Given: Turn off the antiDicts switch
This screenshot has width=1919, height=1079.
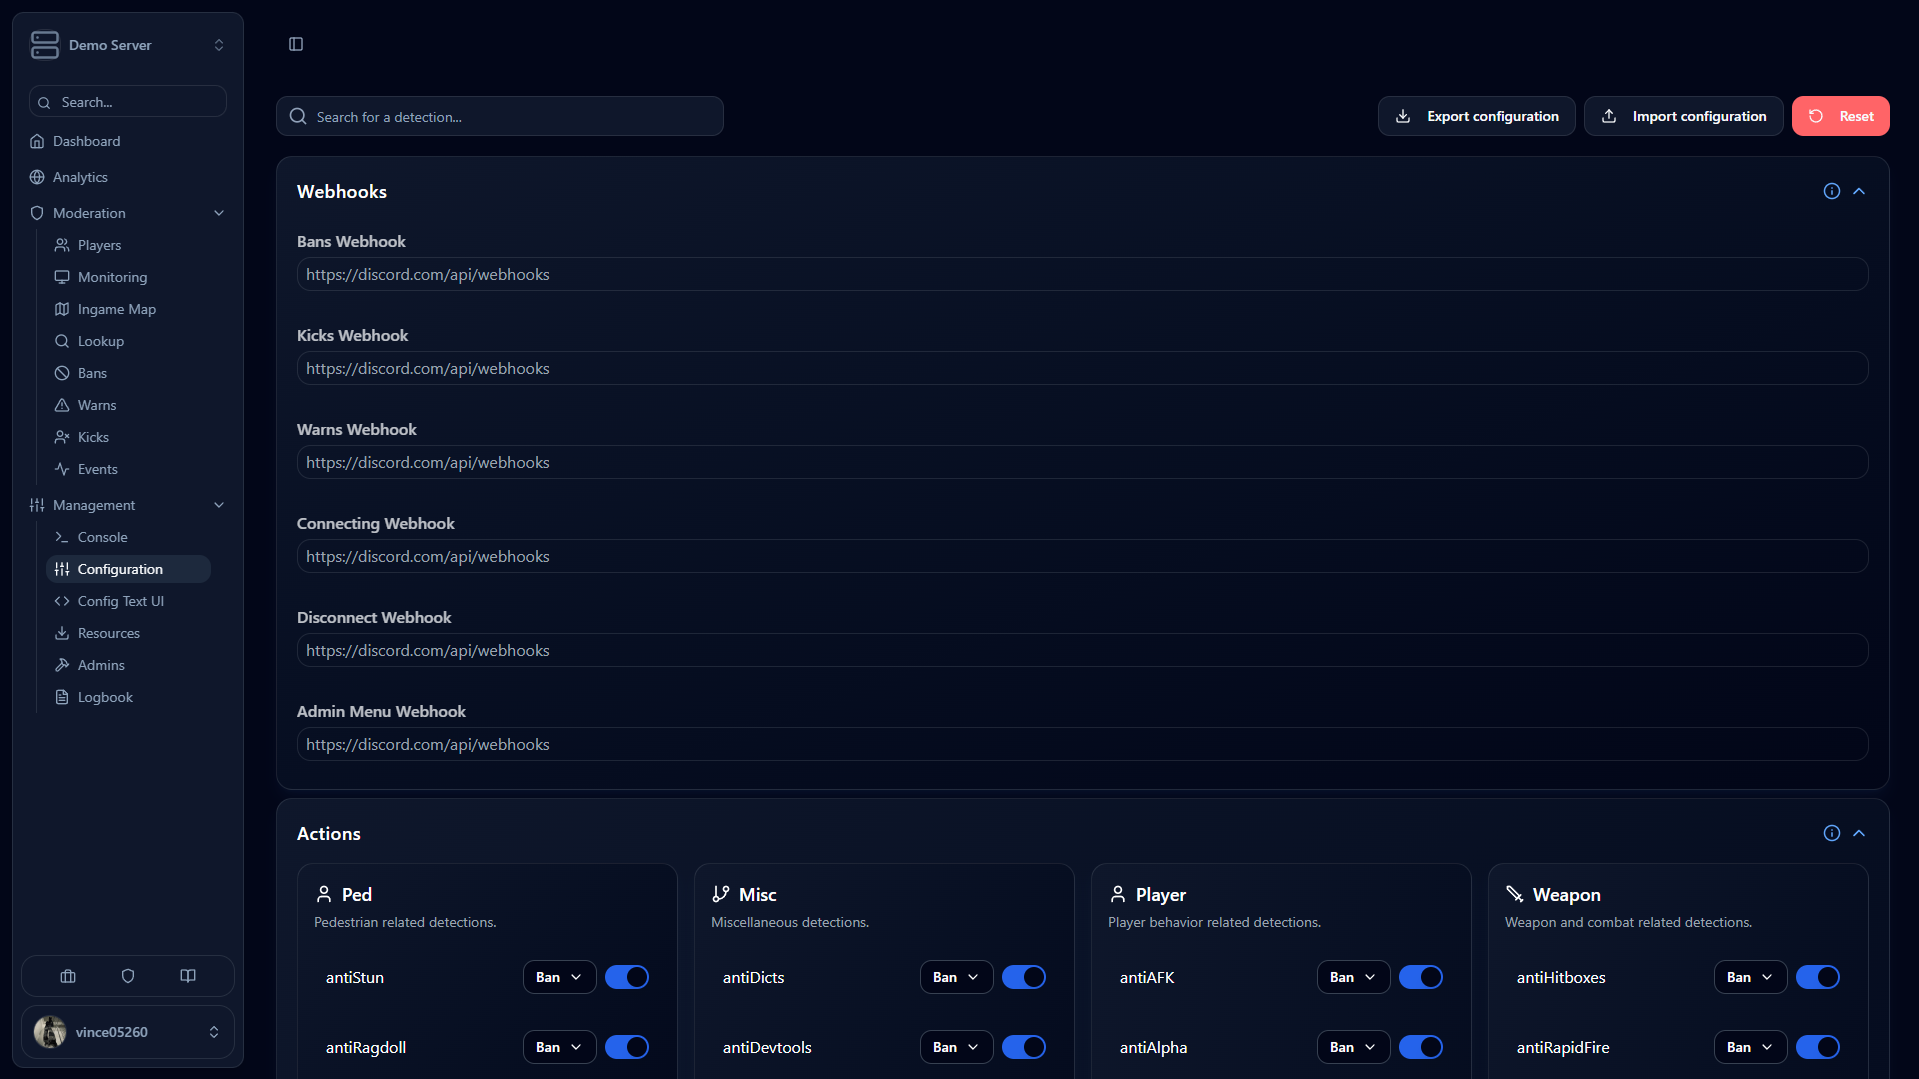Looking at the screenshot, I should [x=1024, y=977].
